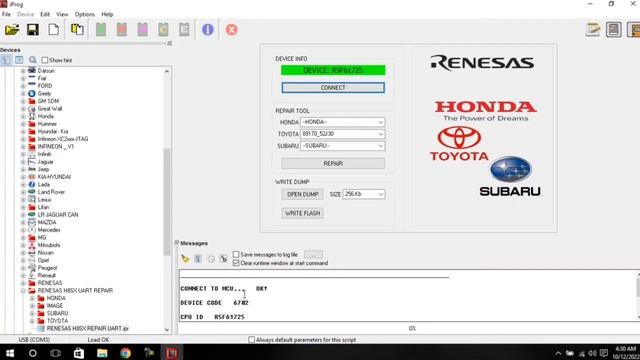Click the red chip toolbar icon

122,29
